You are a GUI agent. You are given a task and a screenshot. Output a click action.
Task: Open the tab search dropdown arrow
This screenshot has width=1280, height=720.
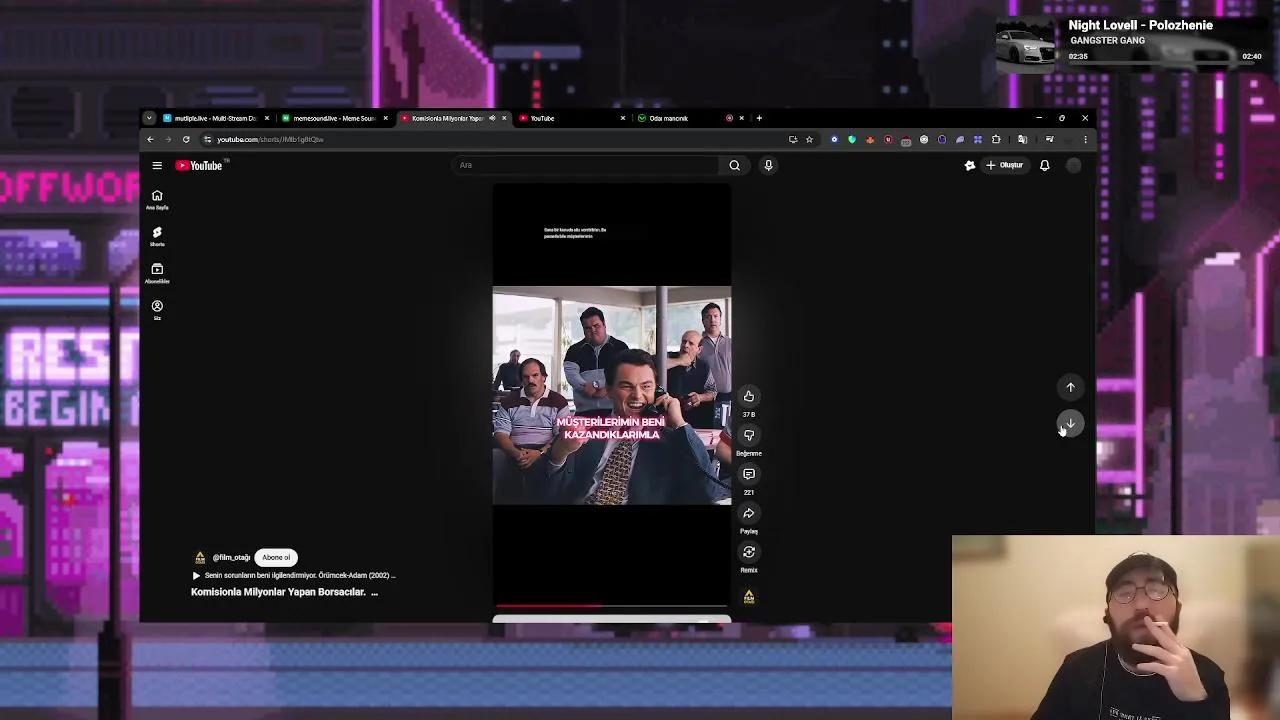[x=149, y=118]
